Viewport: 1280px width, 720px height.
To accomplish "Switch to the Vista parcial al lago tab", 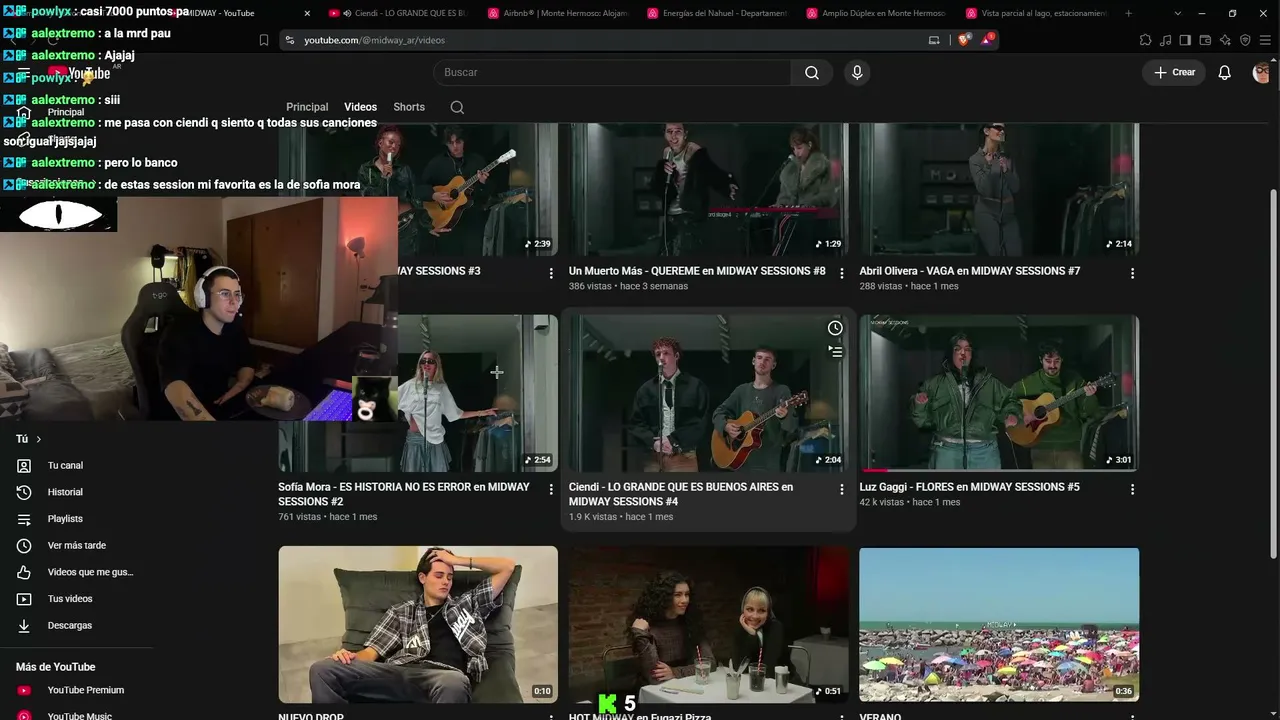I will pyautogui.click(x=1037, y=13).
